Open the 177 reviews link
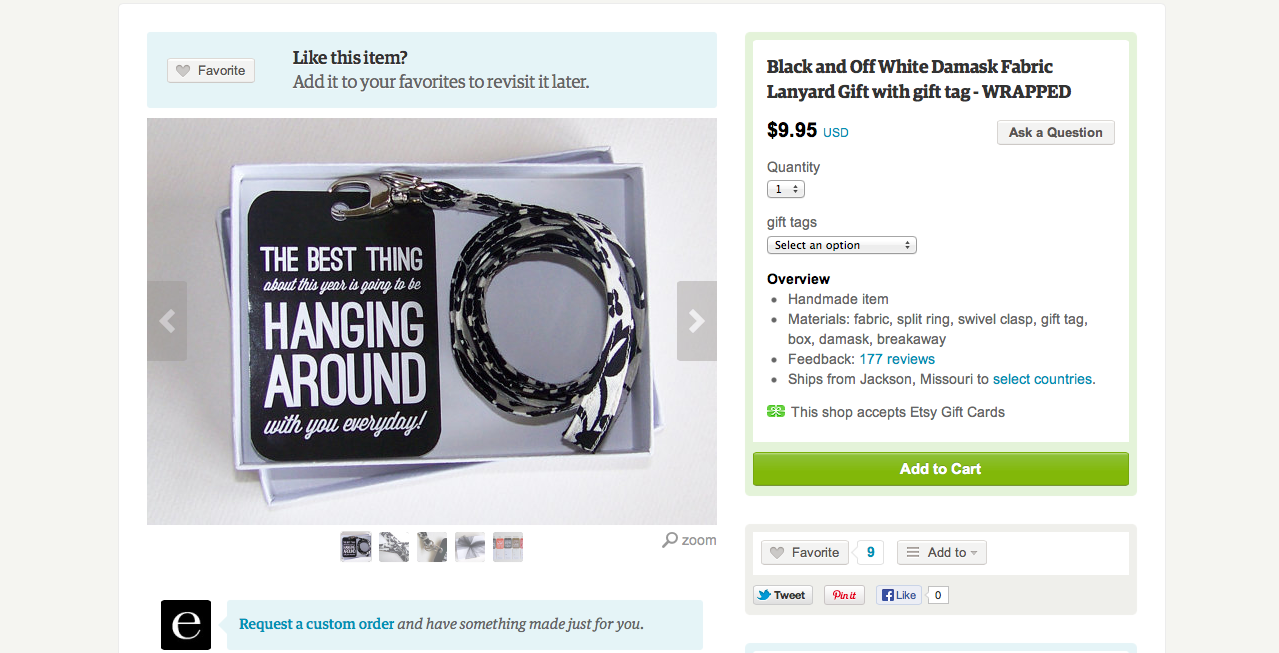 click(897, 359)
